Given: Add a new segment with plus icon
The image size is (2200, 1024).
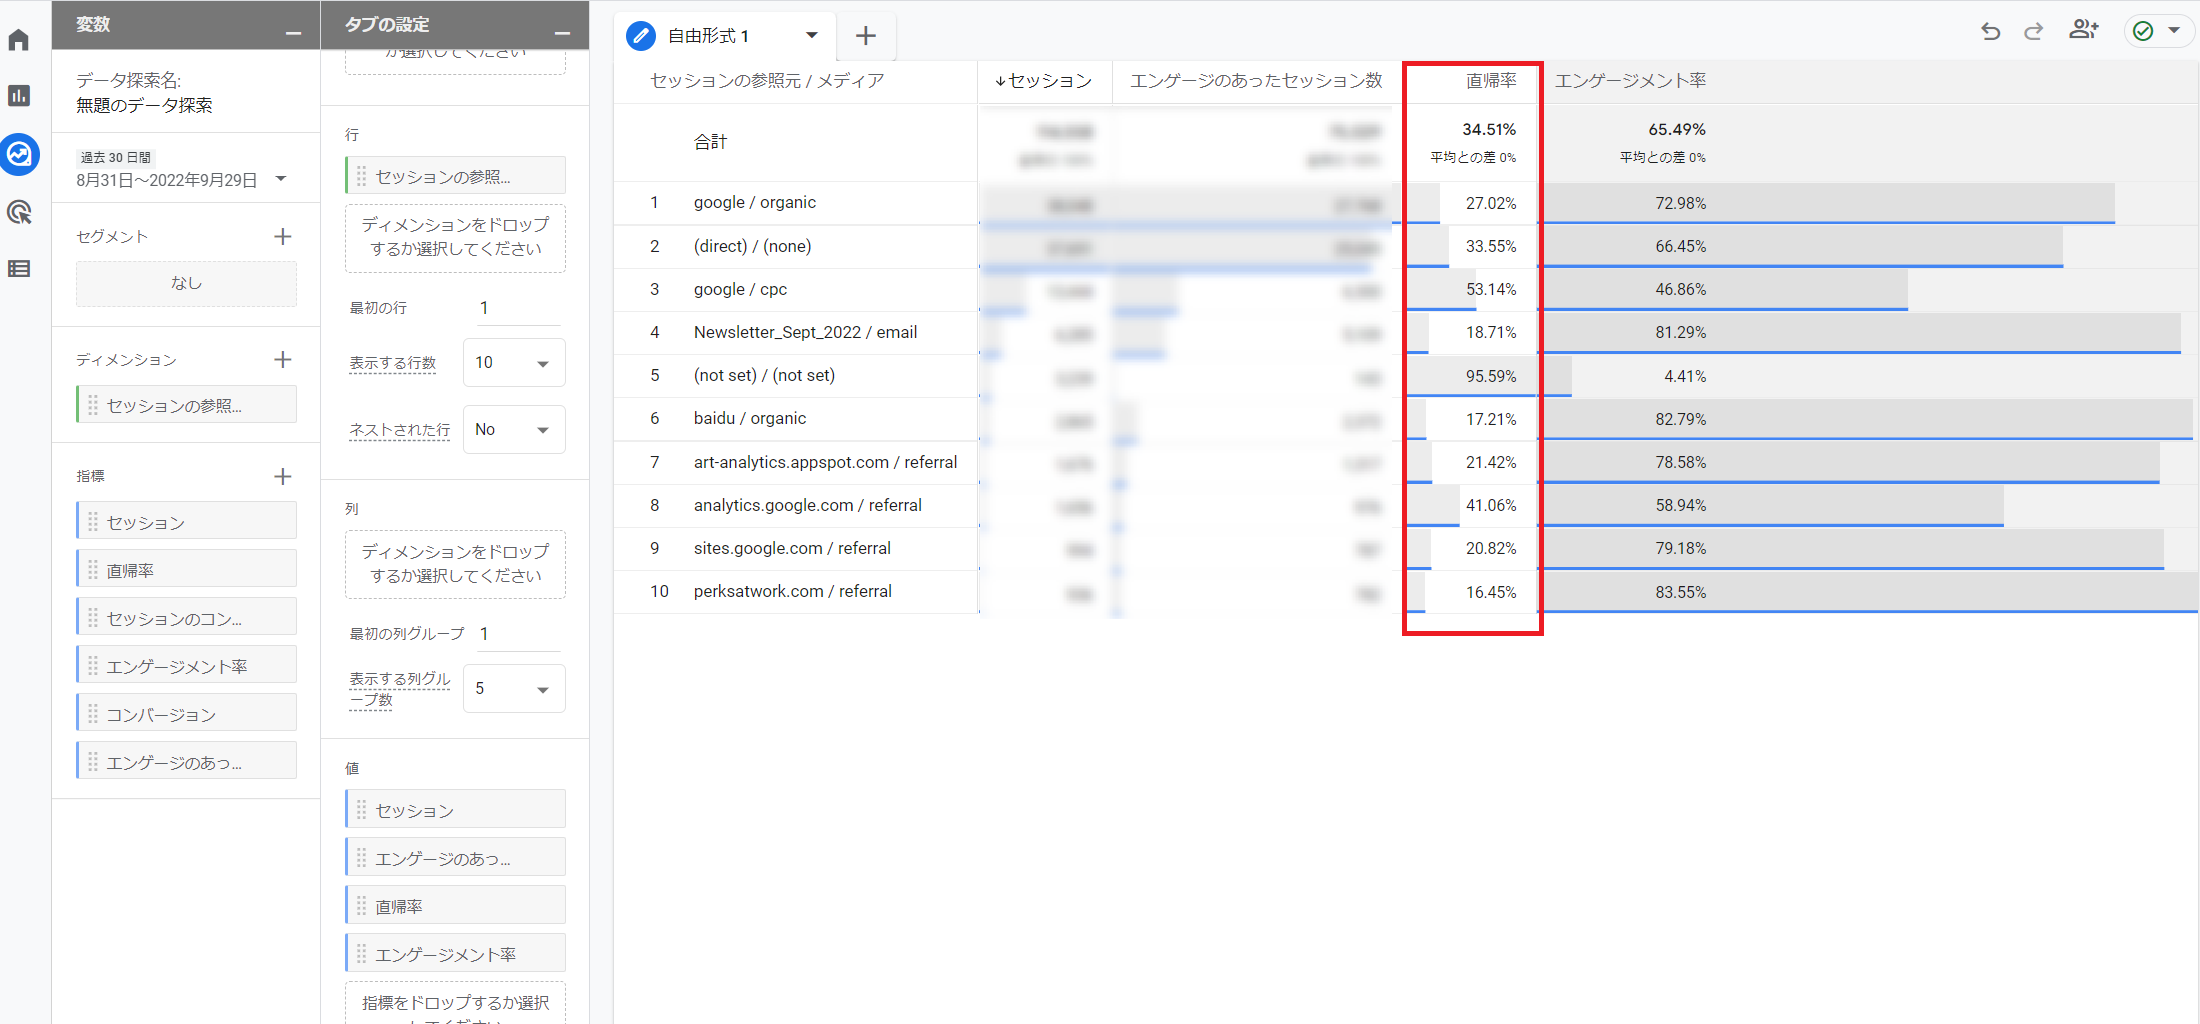Looking at the screenshot, I should [x=283, y=237].
